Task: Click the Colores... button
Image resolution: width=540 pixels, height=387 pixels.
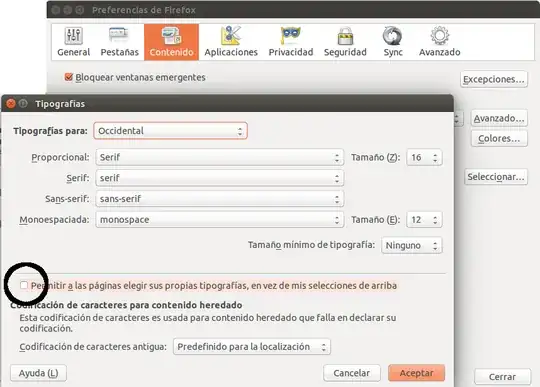Action: point(499,138)
